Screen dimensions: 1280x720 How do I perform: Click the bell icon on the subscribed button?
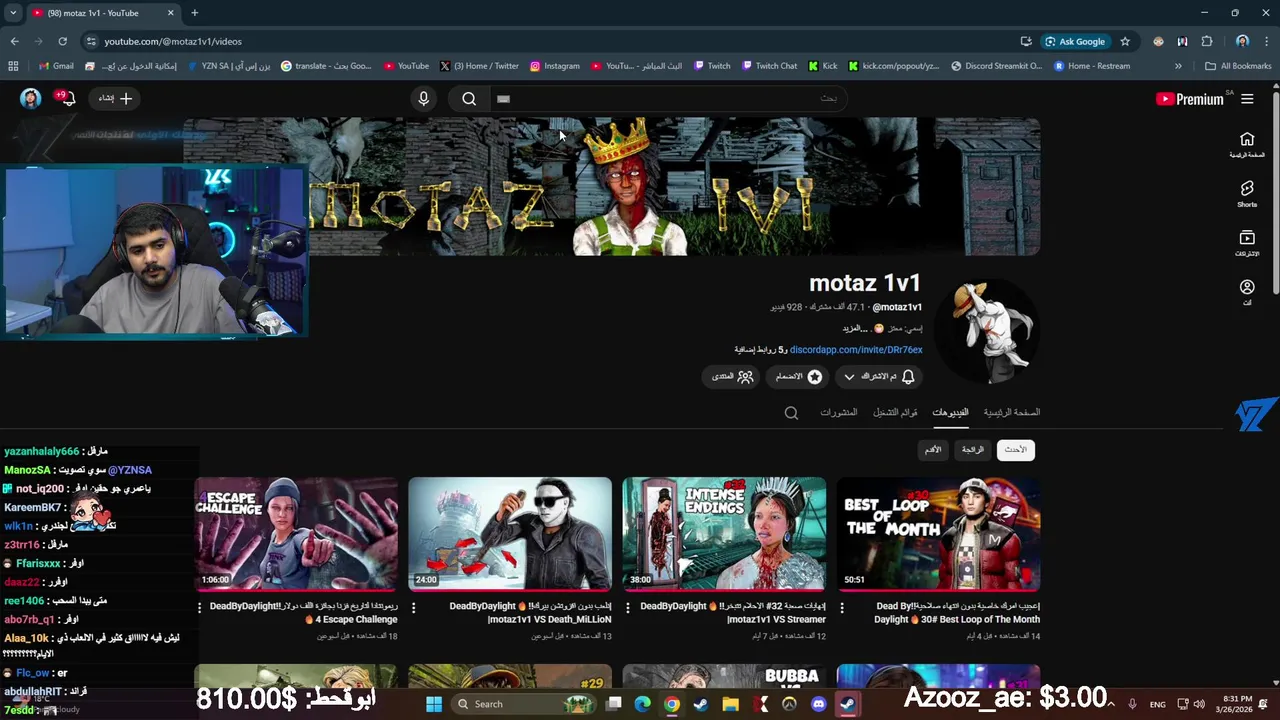[x=908, y=377]
